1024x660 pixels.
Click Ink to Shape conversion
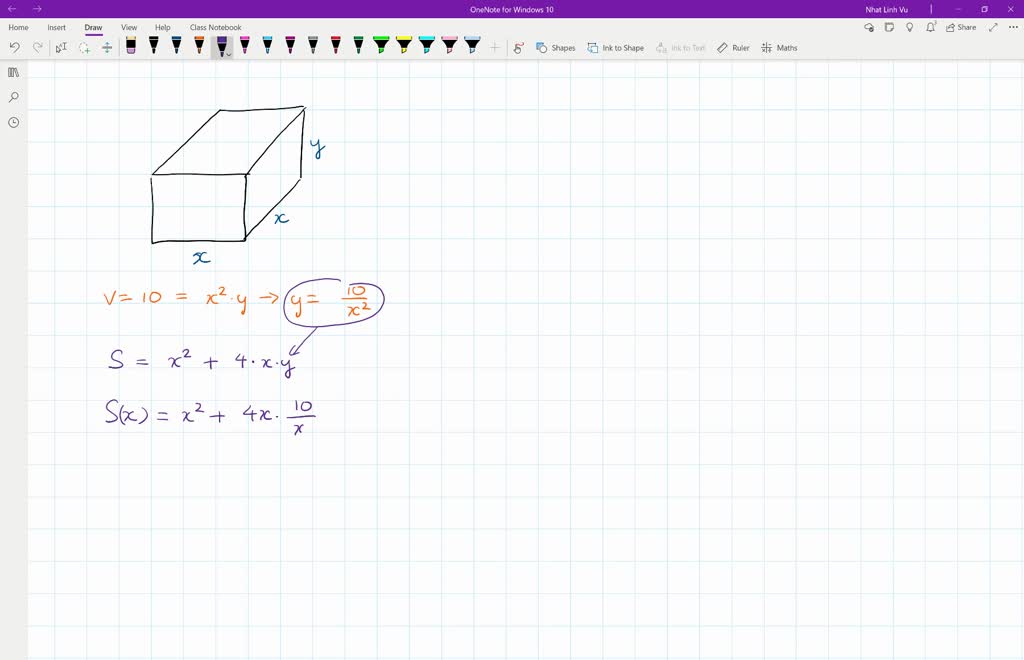[x=615, y=46]
